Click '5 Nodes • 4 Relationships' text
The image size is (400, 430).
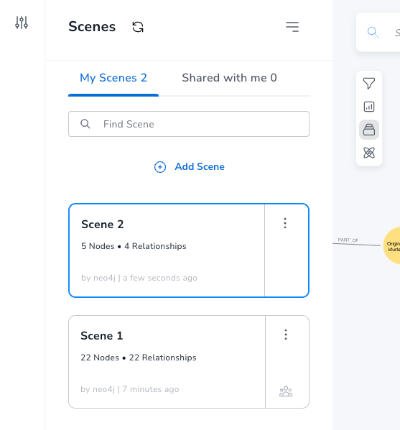(x=134, y=246)
